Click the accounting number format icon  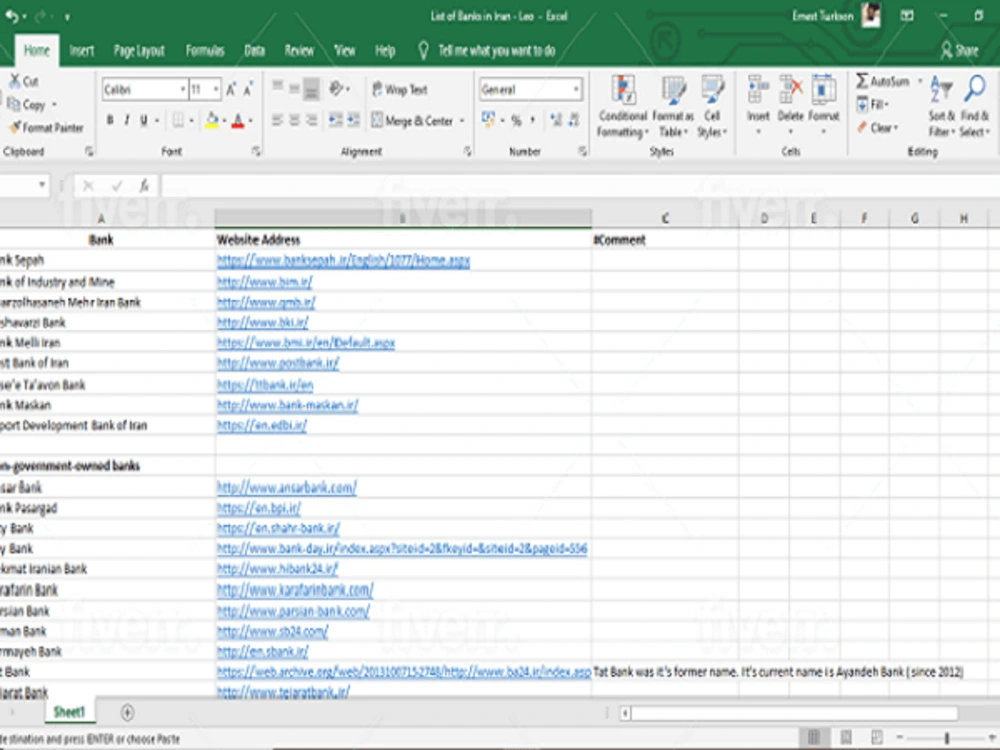(x=489, y=119)
